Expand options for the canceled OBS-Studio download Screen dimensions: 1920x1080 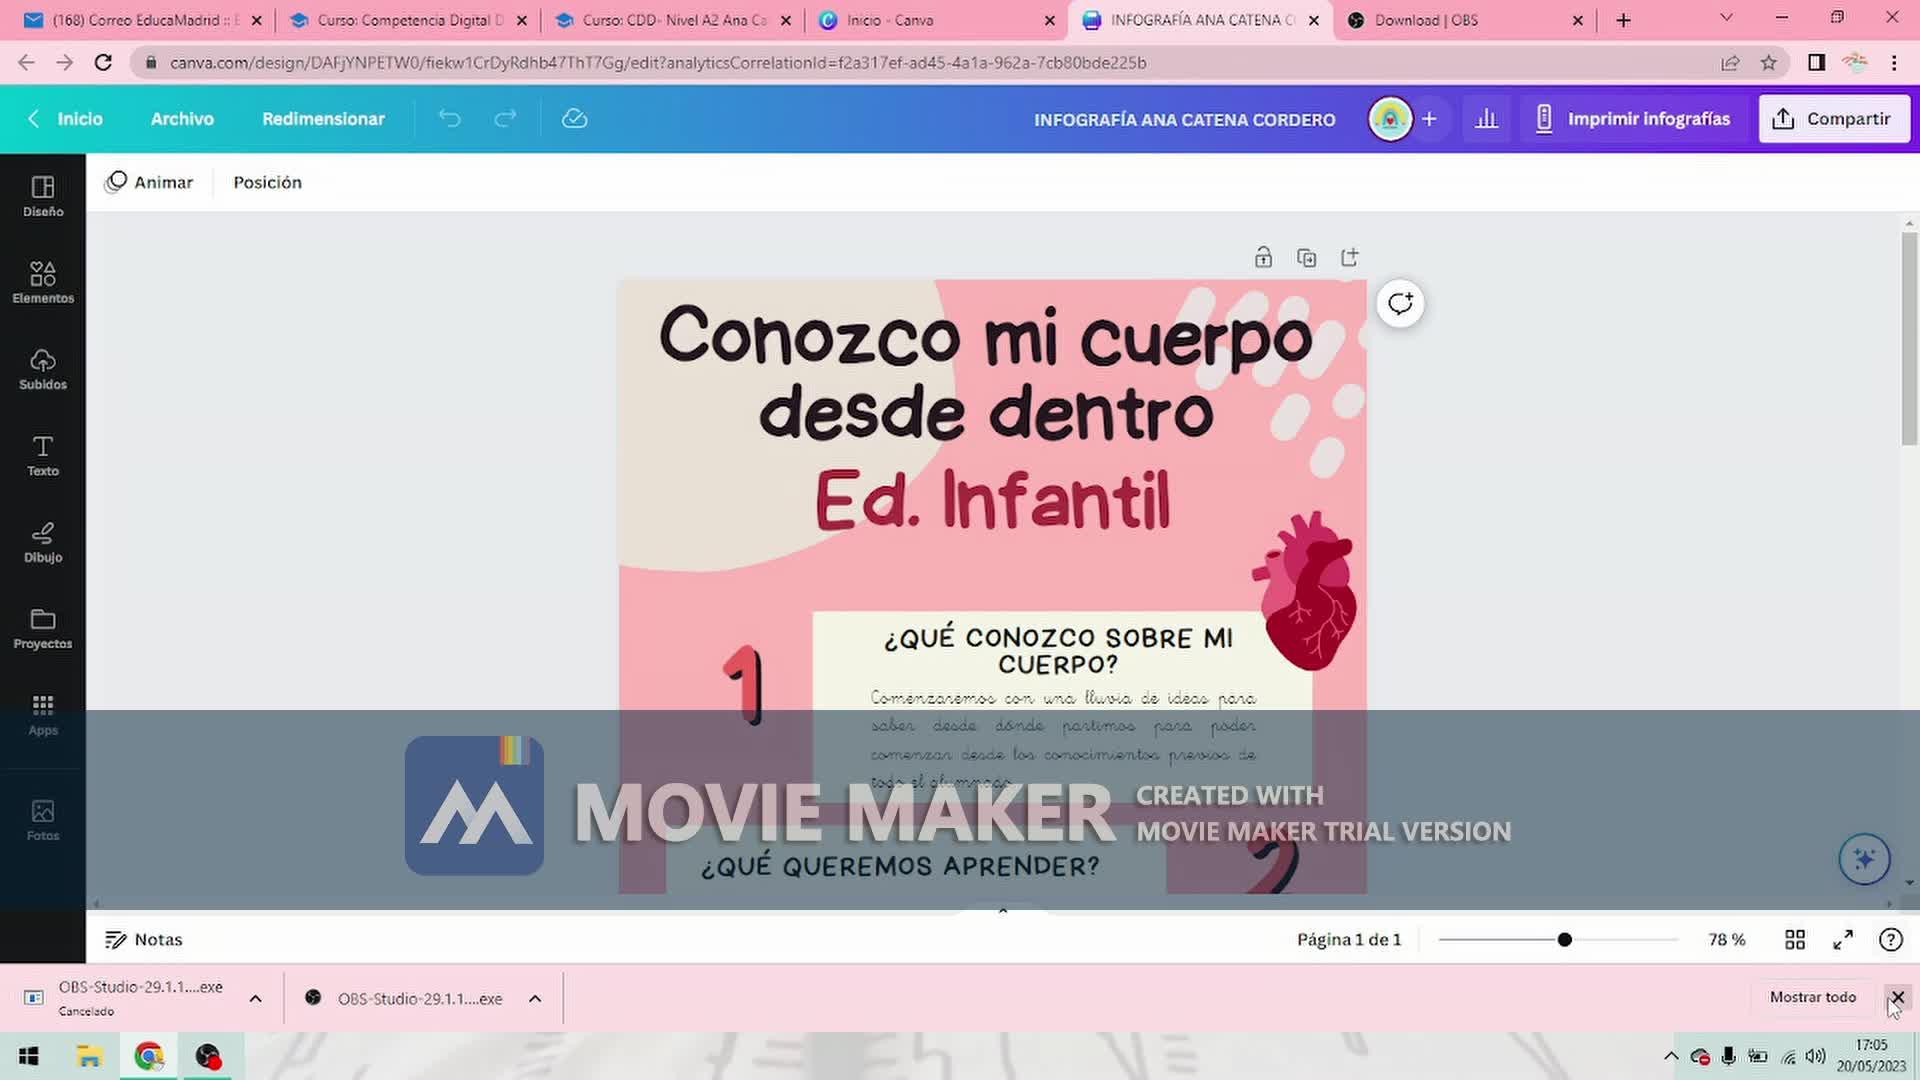(256, 998)
